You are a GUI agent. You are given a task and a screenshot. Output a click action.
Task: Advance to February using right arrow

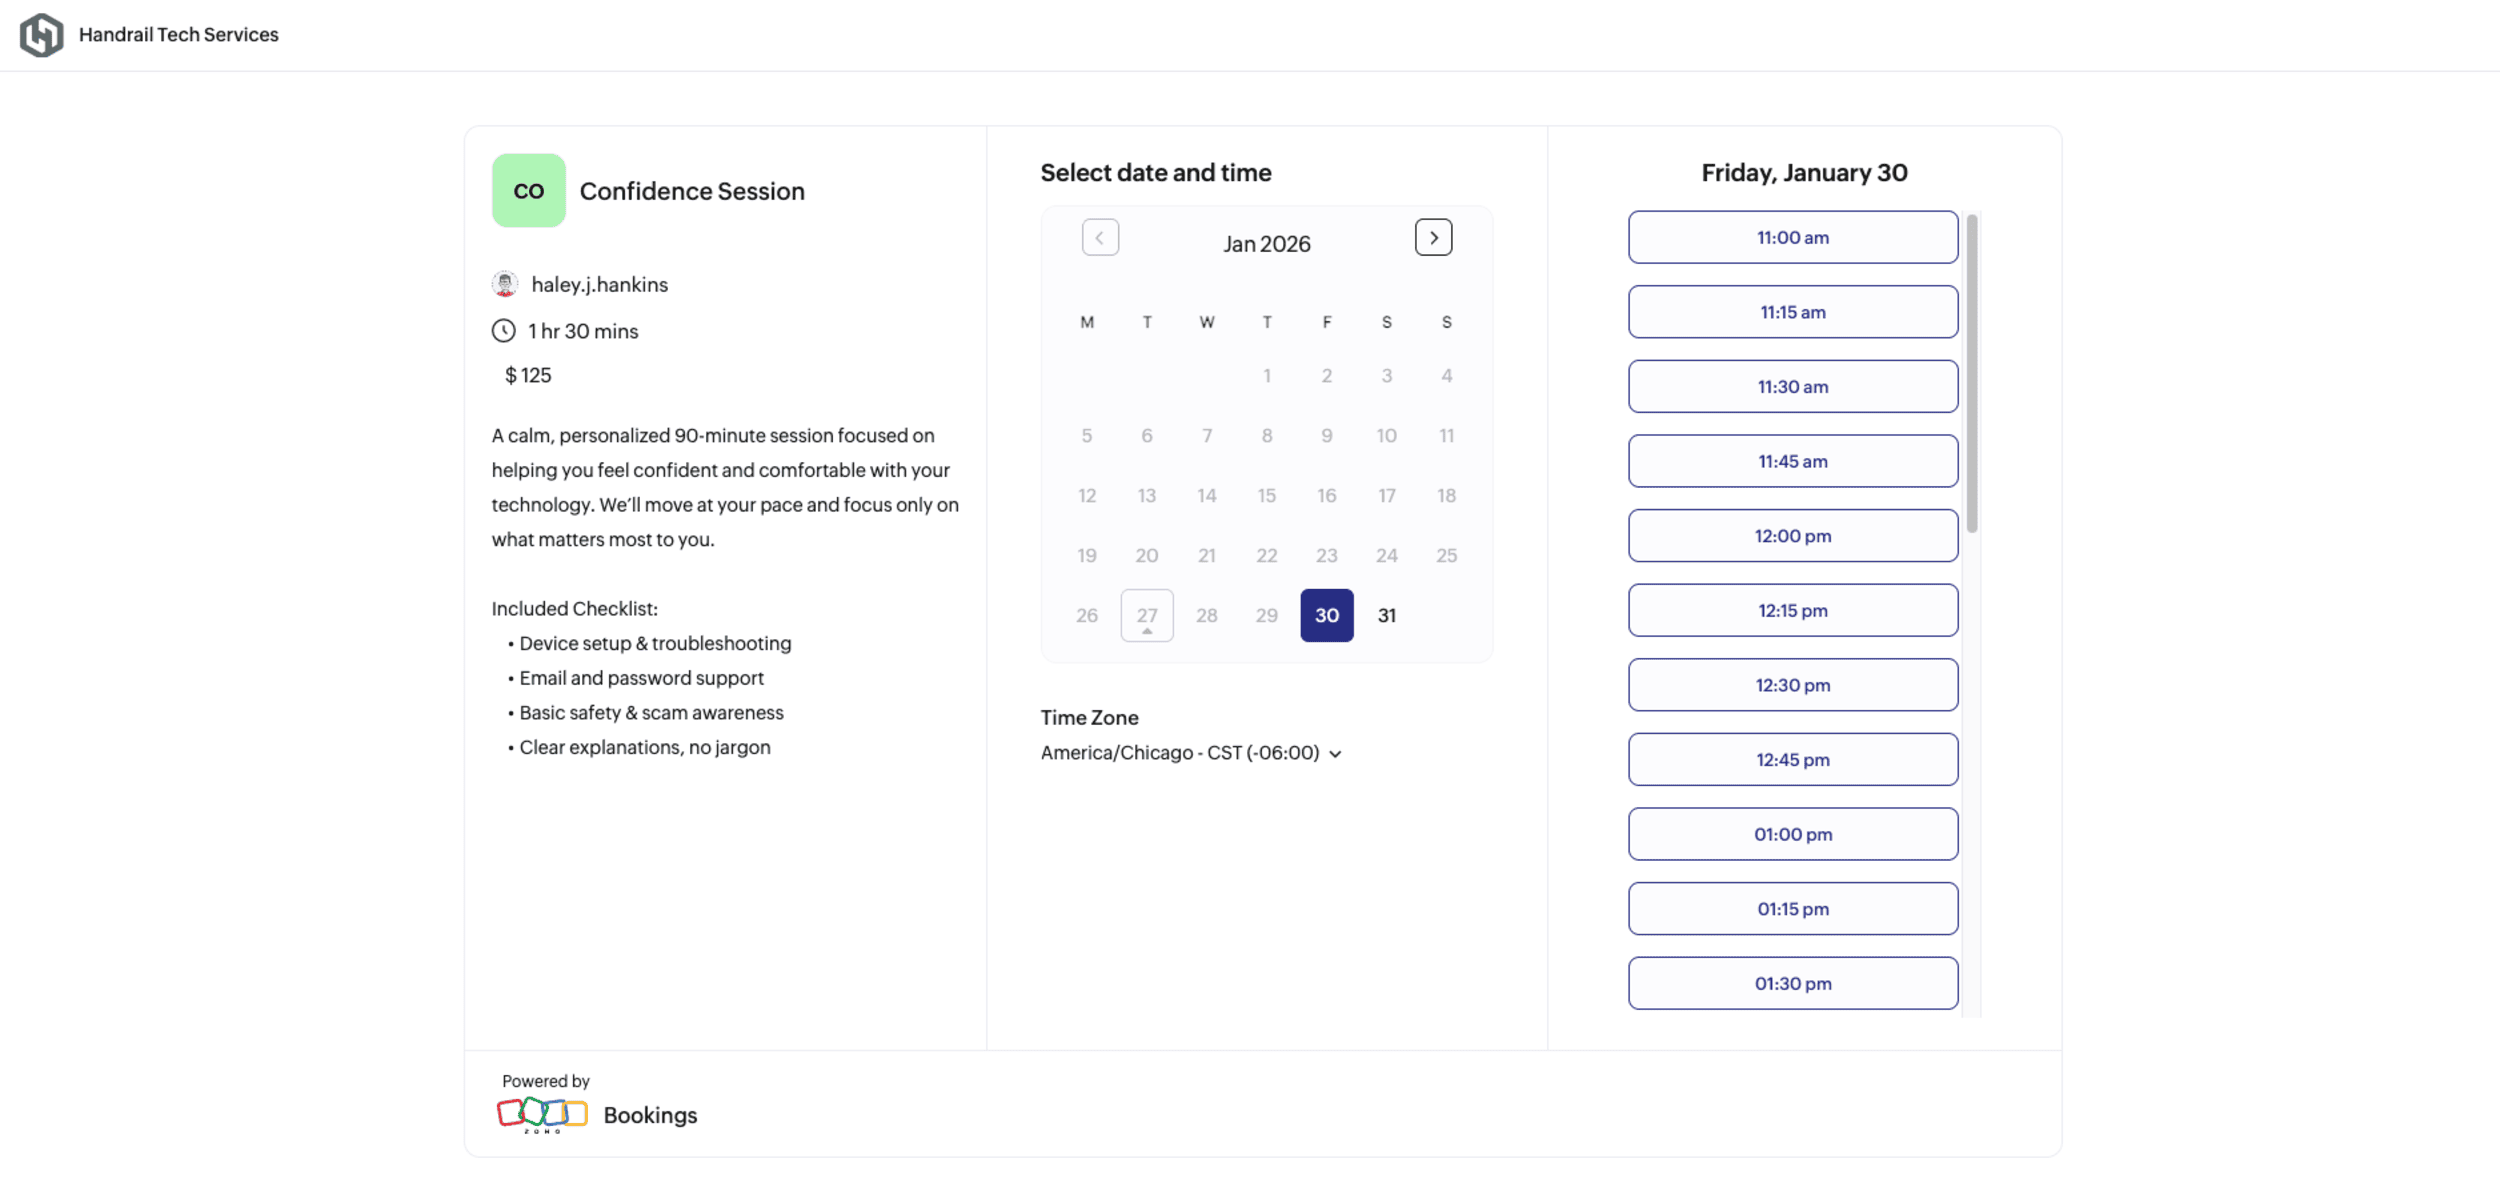[x=1434, y=237]
